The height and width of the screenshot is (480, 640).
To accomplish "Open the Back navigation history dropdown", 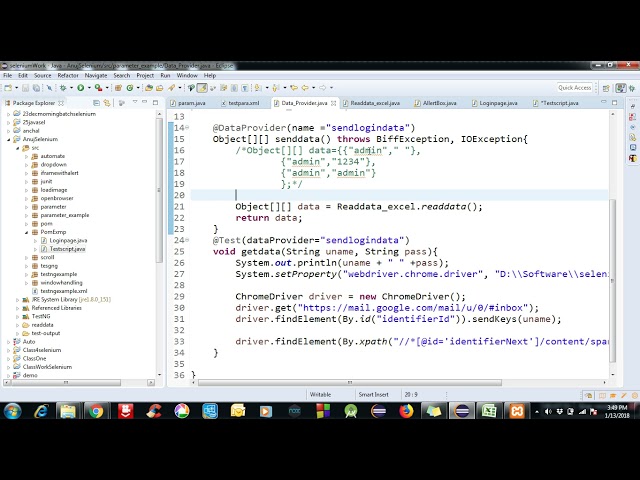I will 313,88.
